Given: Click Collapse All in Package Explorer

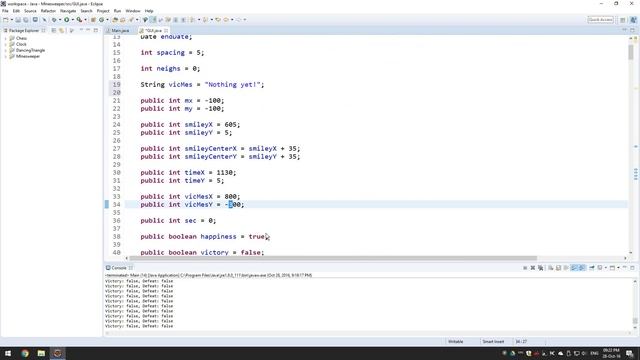Looking at the screenshot, I should (53, 31).
